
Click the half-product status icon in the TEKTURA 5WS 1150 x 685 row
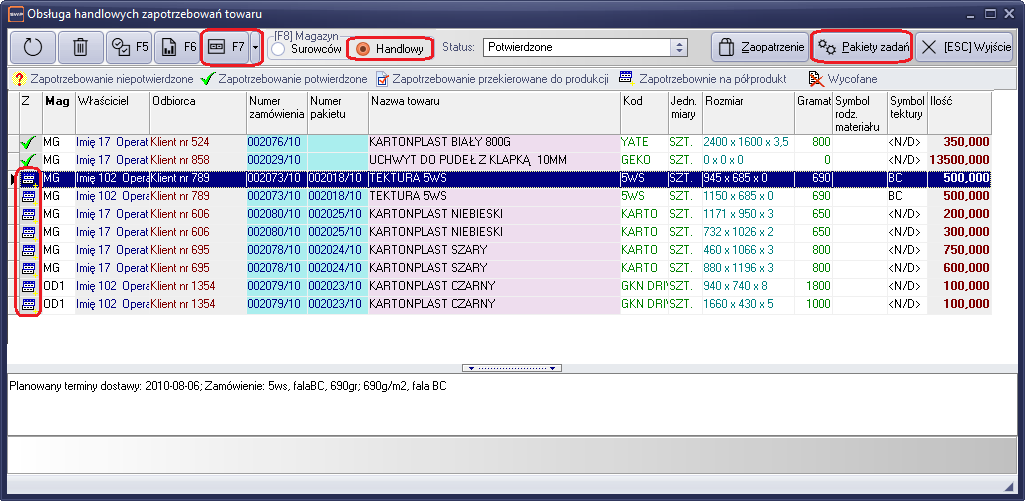tap(28, 196)
